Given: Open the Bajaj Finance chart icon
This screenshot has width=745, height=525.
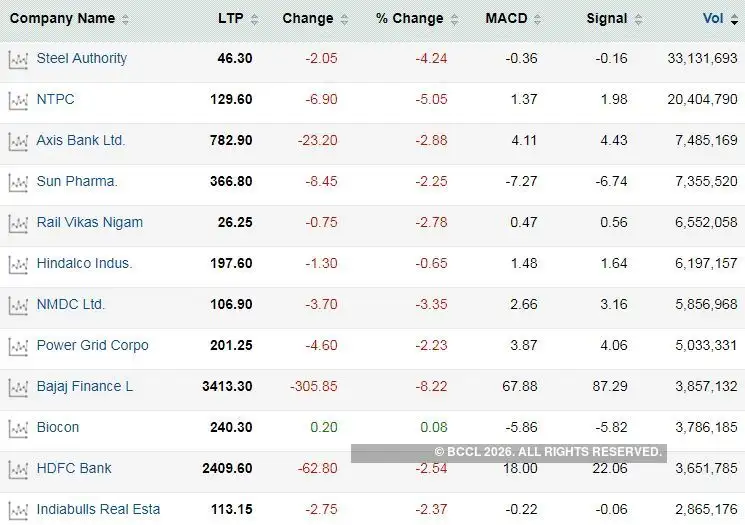Looking at the screenshot, I should tap(17, 387).
